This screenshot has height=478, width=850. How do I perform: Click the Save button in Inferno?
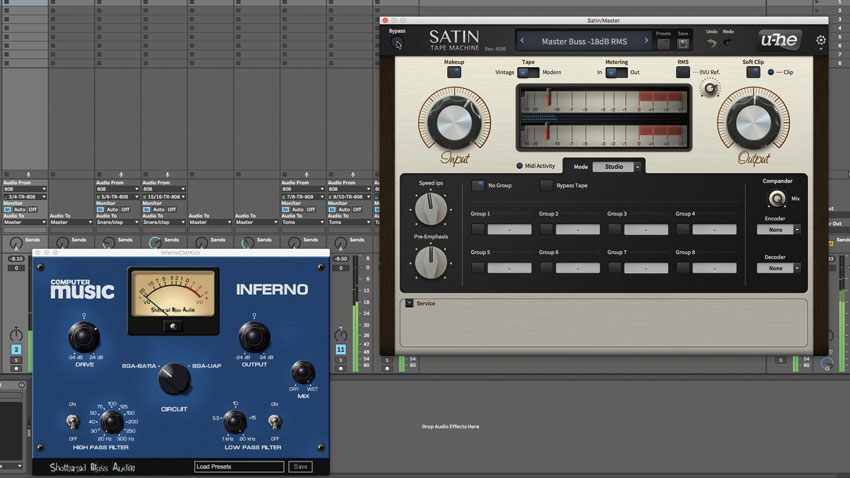coord(300,467)
